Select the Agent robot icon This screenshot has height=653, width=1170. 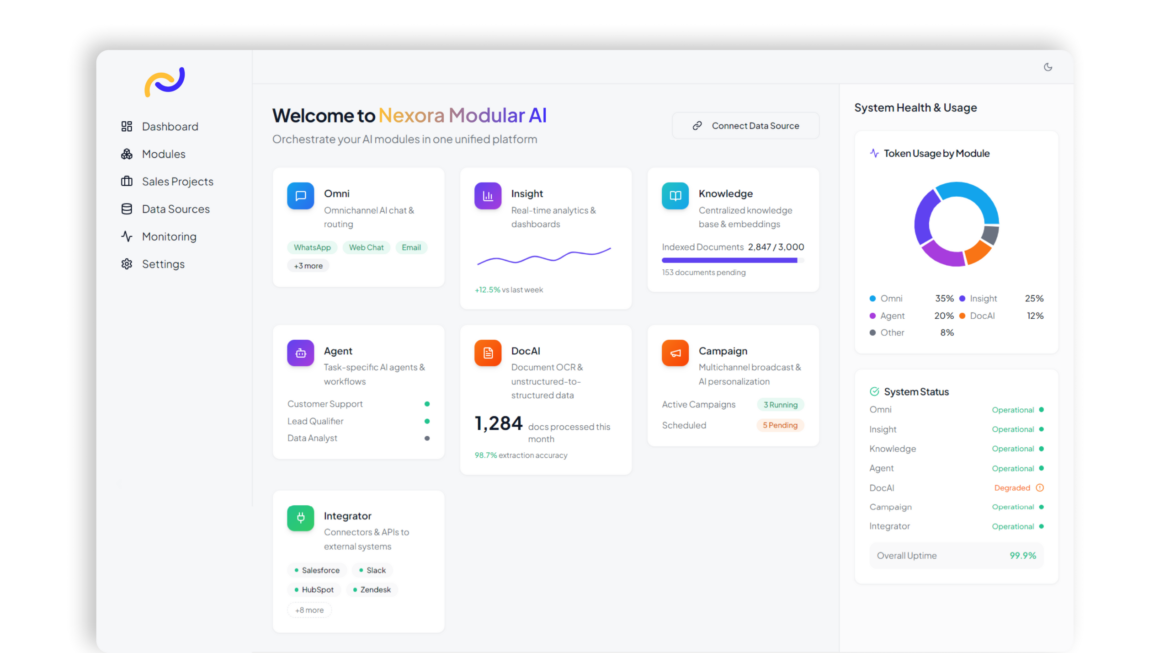tap(300, 353)
